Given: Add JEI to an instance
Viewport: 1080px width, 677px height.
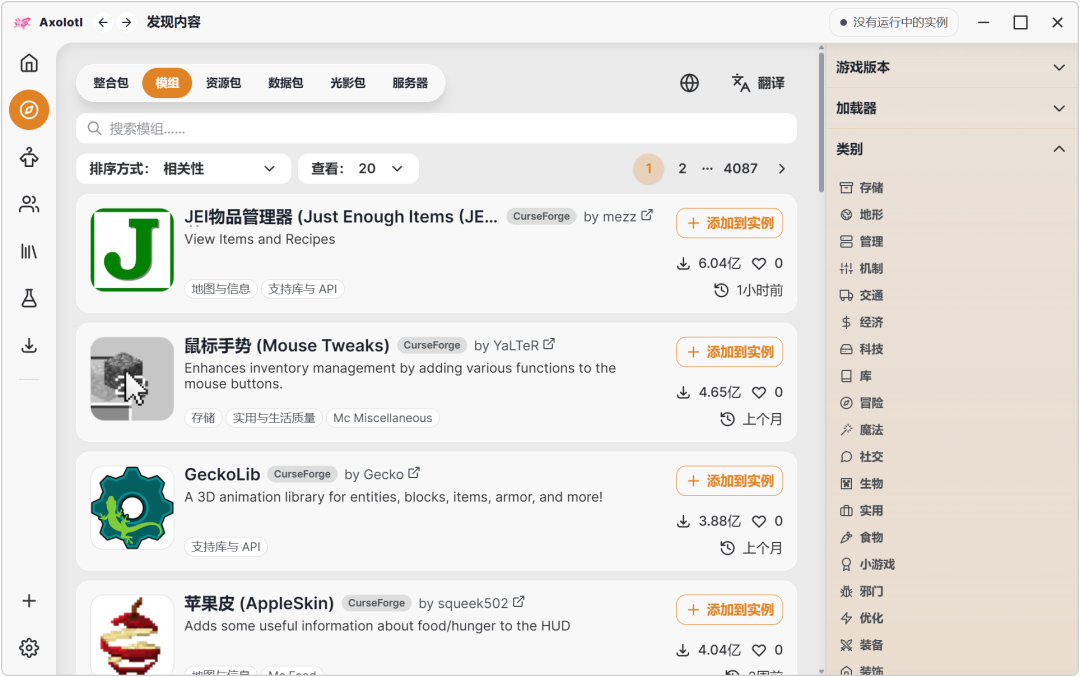Looking at the screenshot, I should coord(729,223).
